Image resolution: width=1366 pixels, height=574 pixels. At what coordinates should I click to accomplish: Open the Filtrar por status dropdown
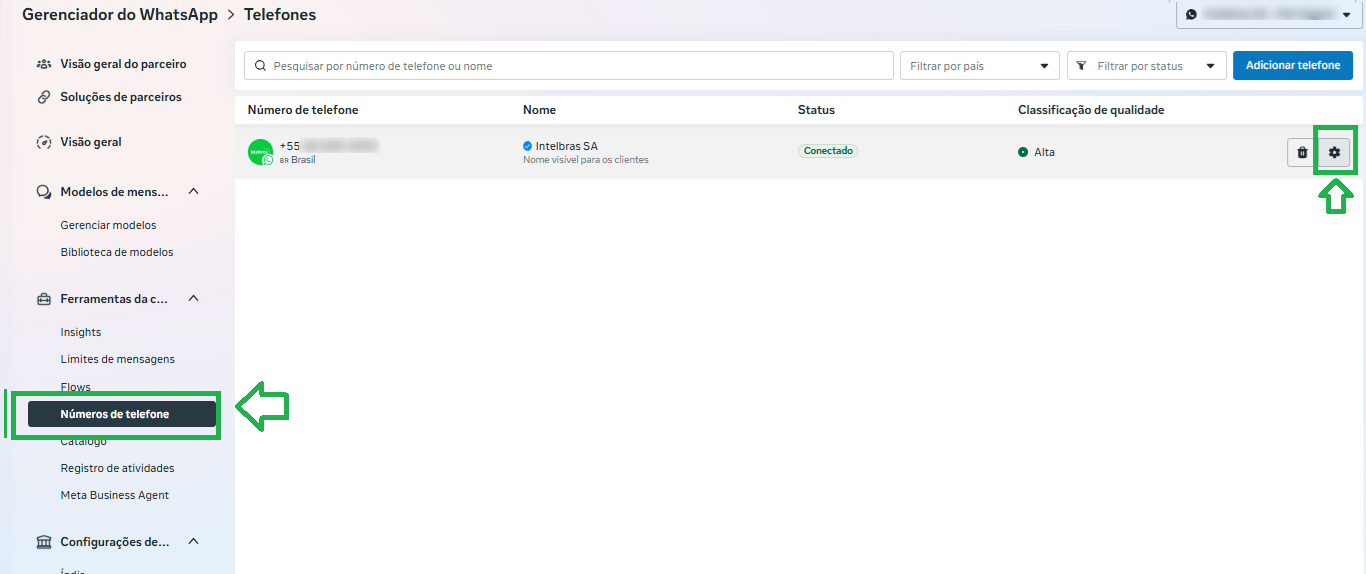click(1147, 66)
